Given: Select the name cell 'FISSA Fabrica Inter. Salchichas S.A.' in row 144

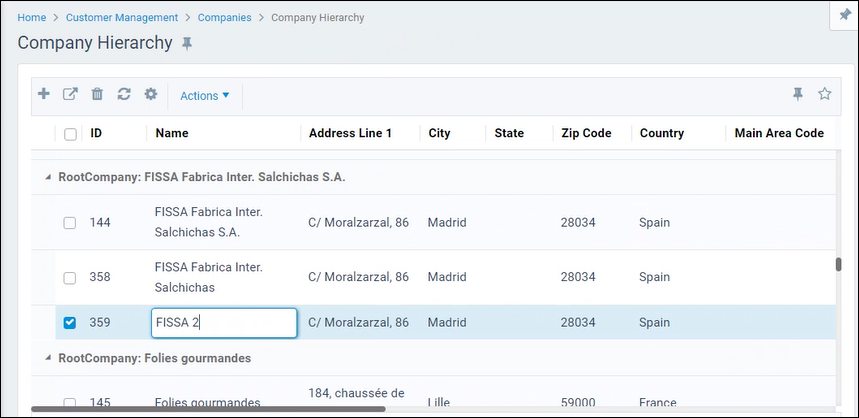Looking at the screenshot, I should point(209,222).
